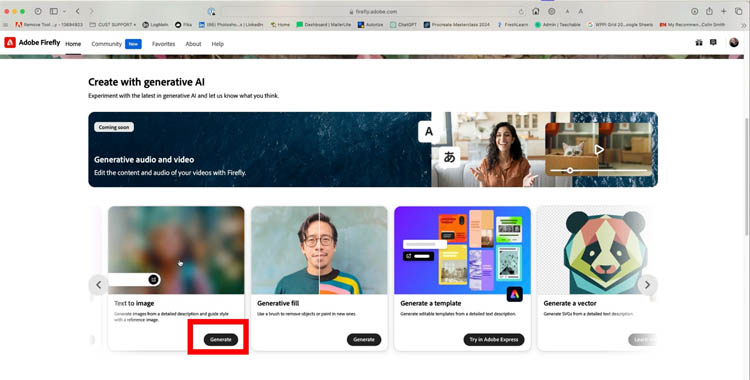This screenshot has width=750, height=380.
Task: Open the feedback chat icon in header
Action: coord(713,43)
